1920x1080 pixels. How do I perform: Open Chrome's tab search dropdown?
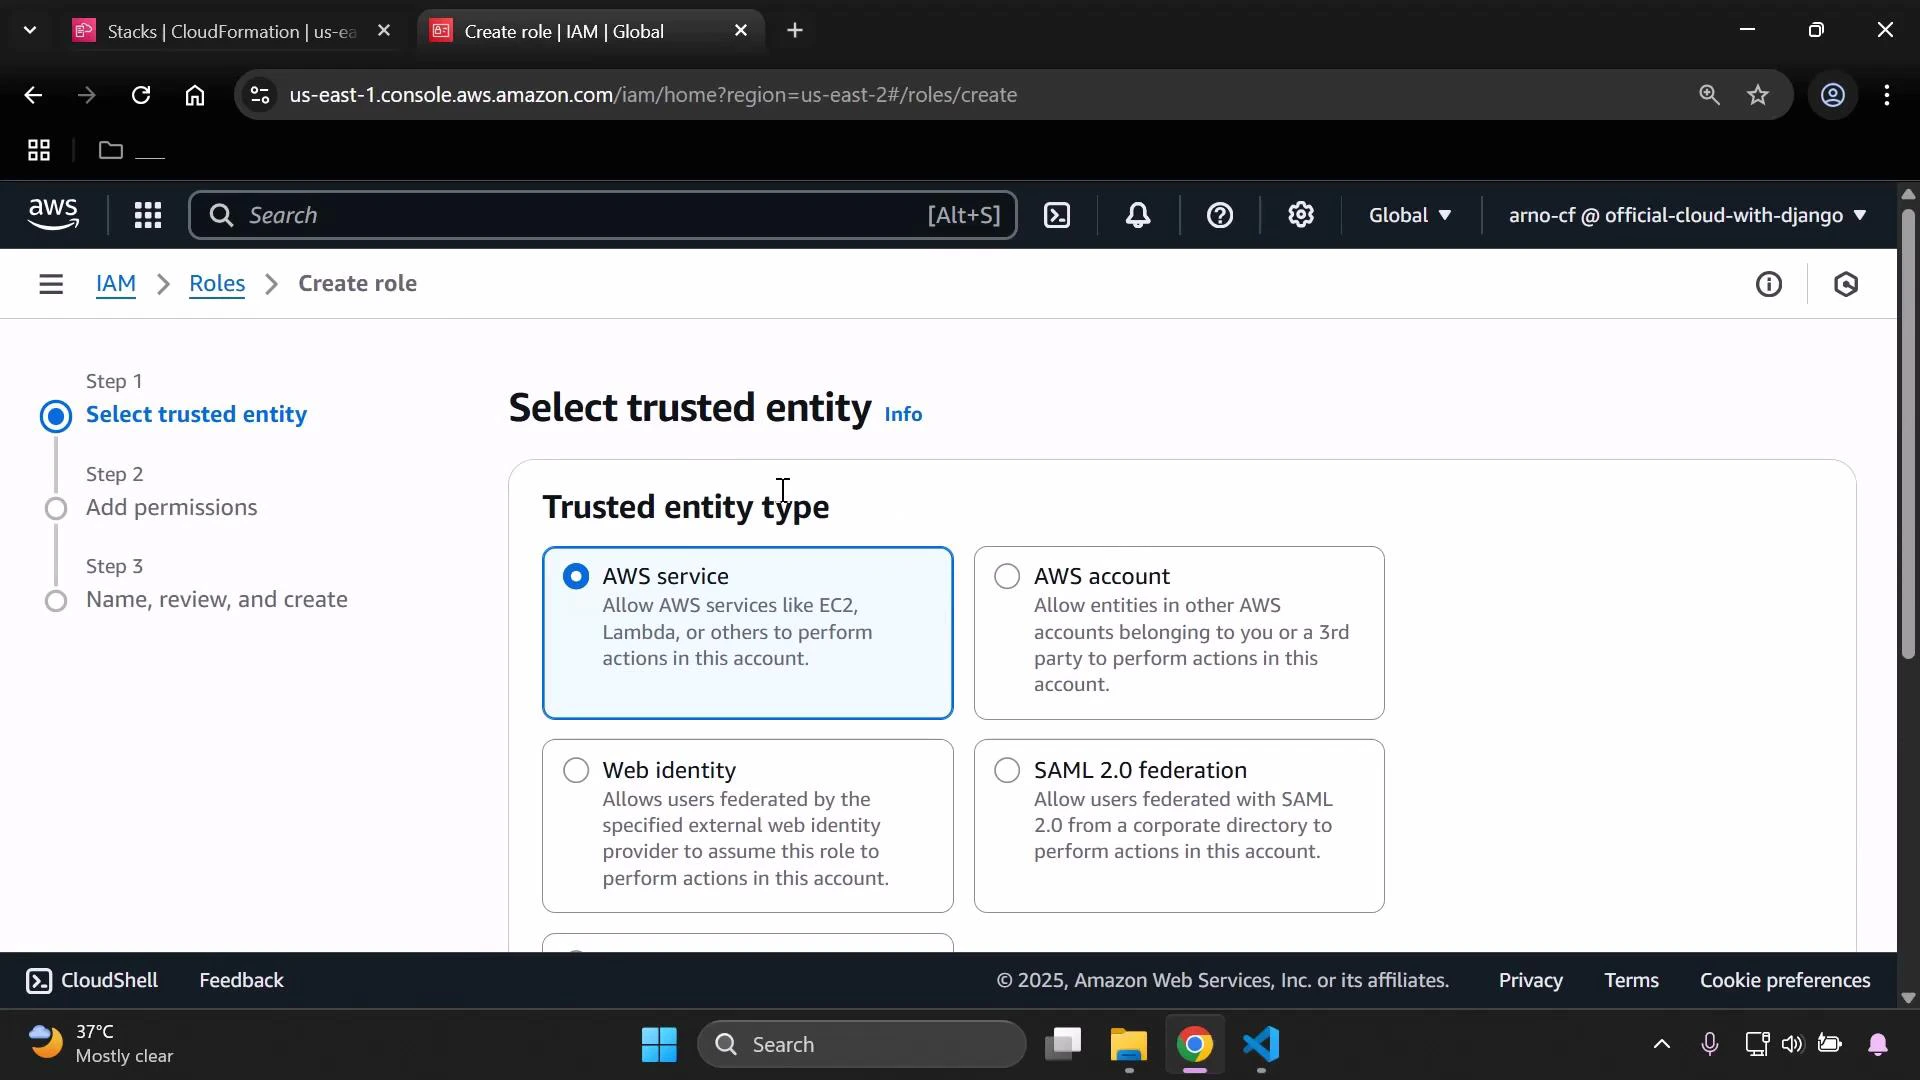pos(30,30)
